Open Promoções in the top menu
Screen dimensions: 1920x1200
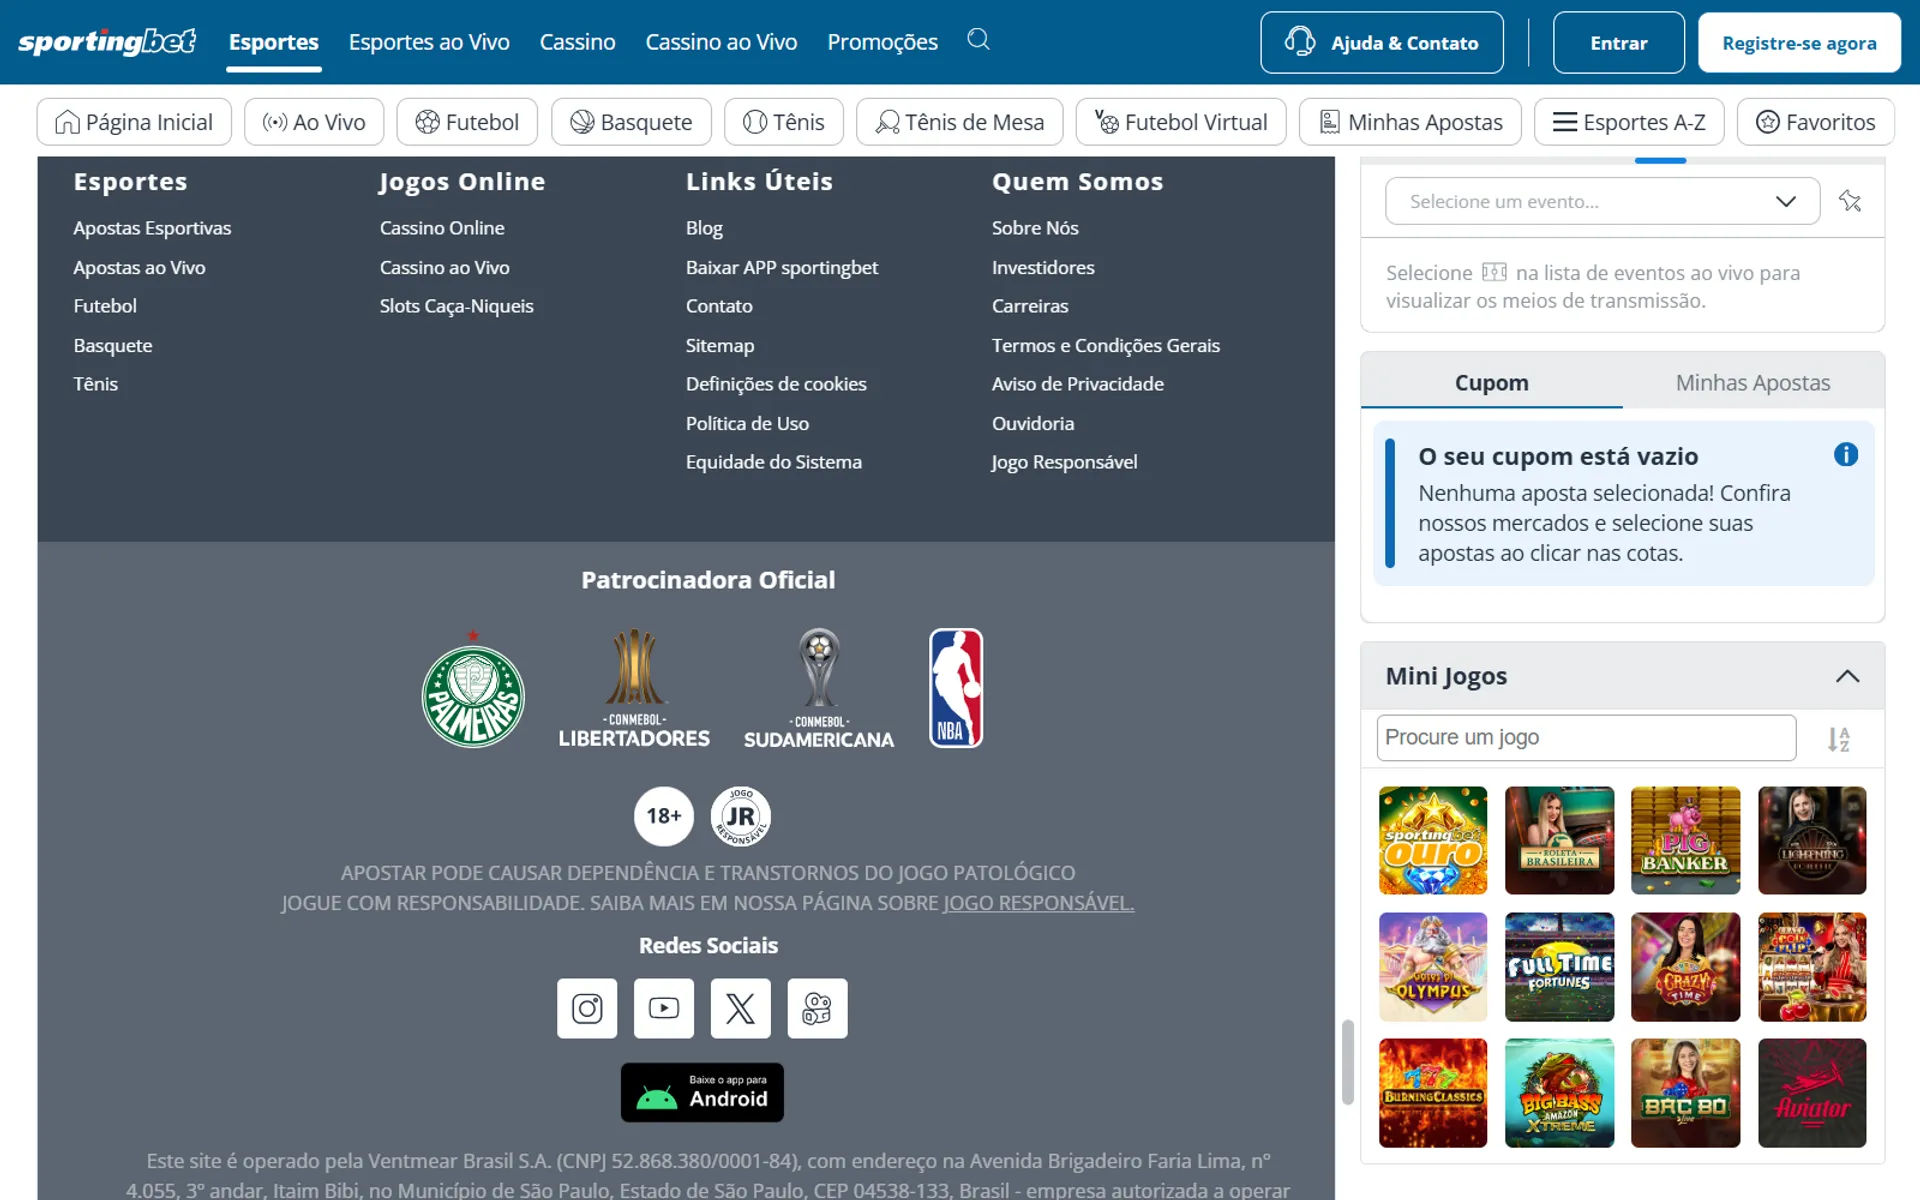pos(882,42)
